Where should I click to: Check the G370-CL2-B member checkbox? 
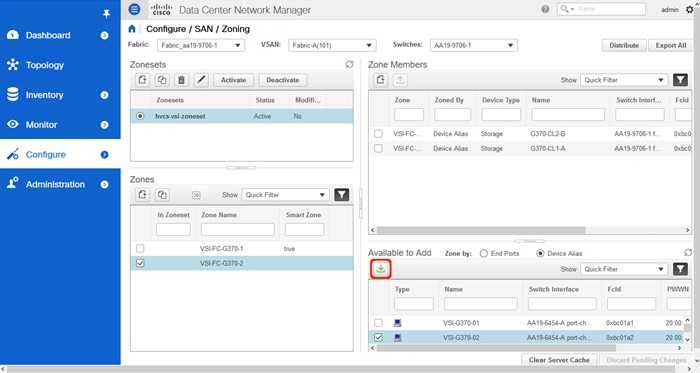[x=378, y=133]
